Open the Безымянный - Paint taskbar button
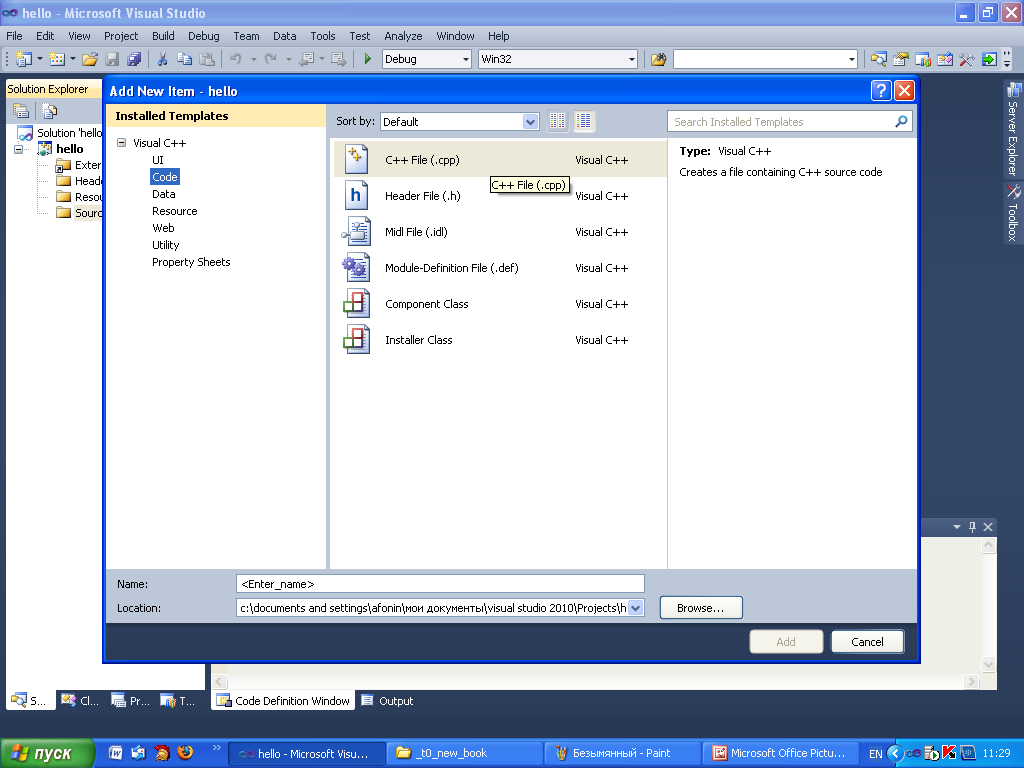 [622, 753]
